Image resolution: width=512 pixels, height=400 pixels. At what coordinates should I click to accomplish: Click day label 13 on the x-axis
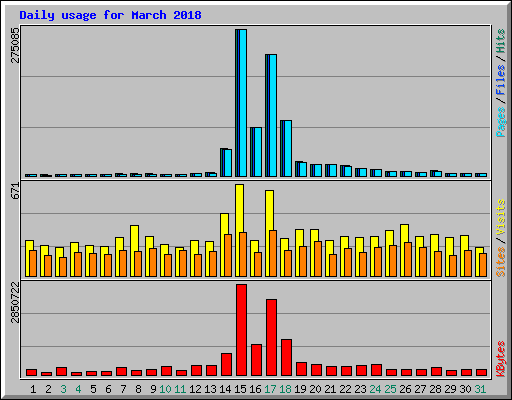point(210,389)
